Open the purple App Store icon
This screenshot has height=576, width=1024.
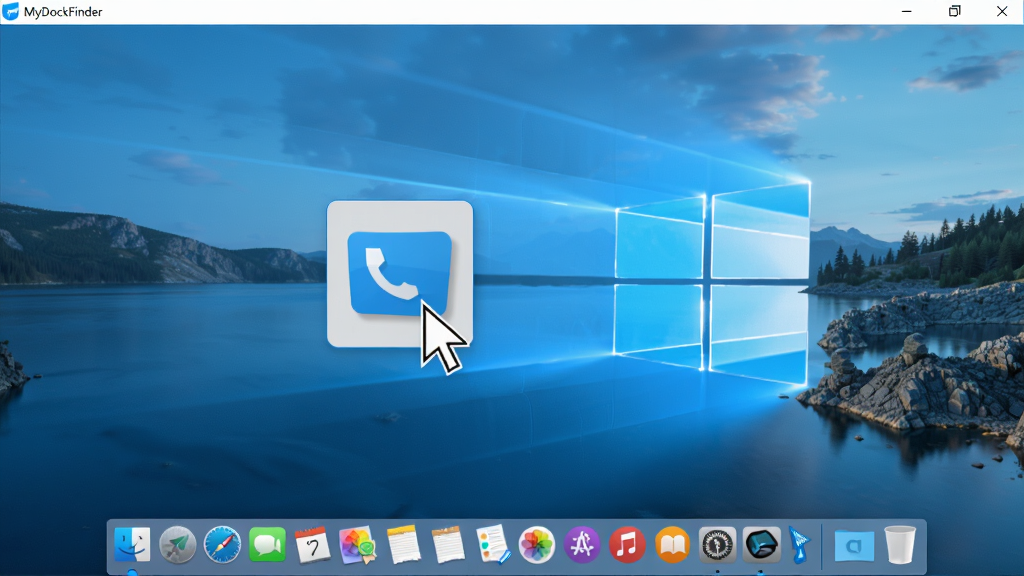click(x=582, y=544)
